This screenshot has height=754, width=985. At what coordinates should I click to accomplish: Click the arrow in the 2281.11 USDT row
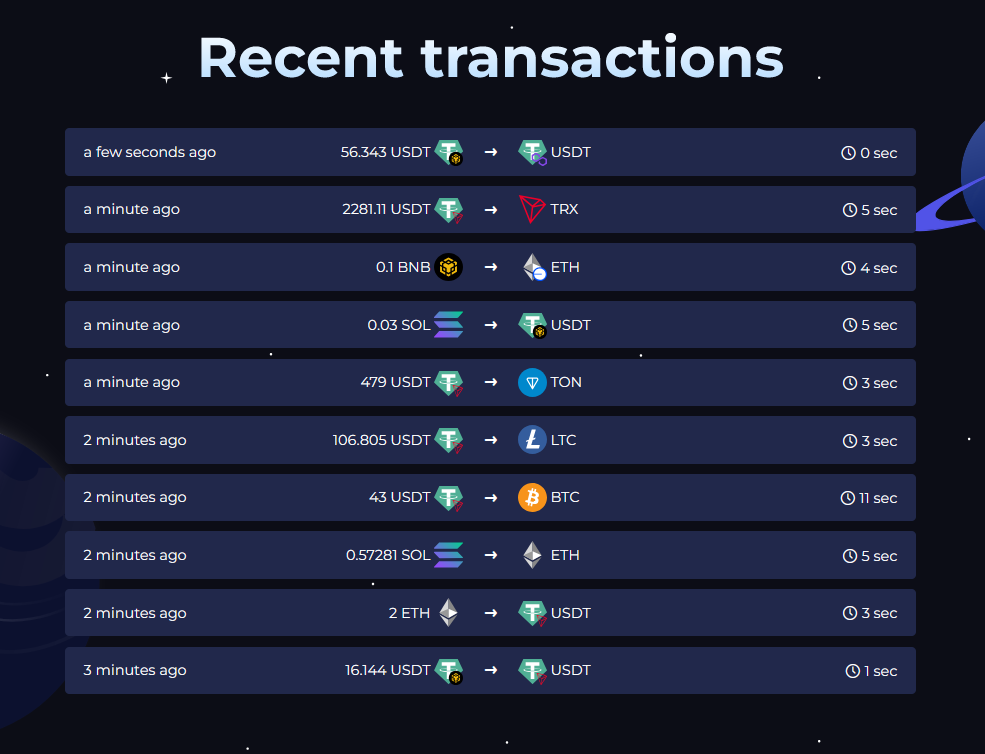(x=491, y=210)
